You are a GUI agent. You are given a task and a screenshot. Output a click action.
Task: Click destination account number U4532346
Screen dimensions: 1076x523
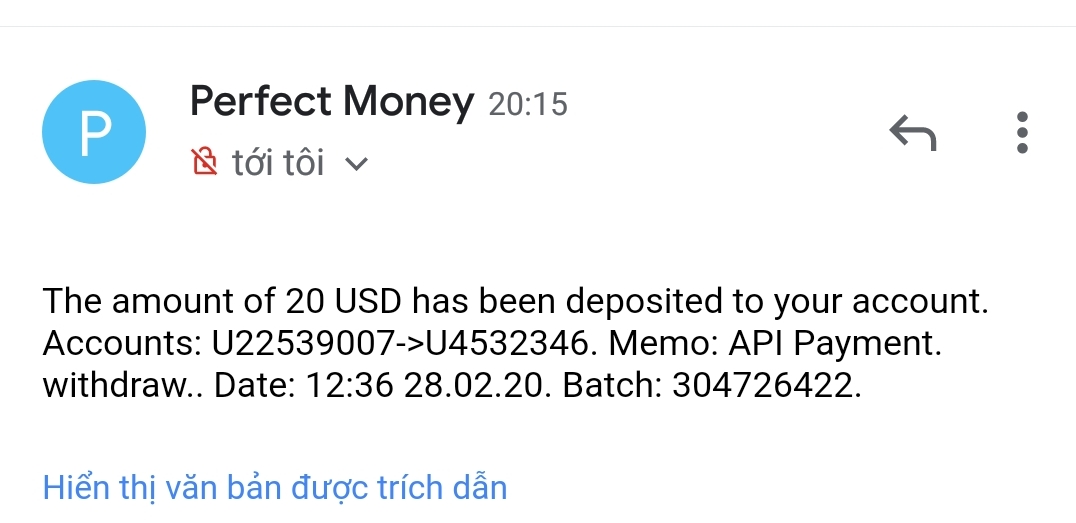(506, 343)
